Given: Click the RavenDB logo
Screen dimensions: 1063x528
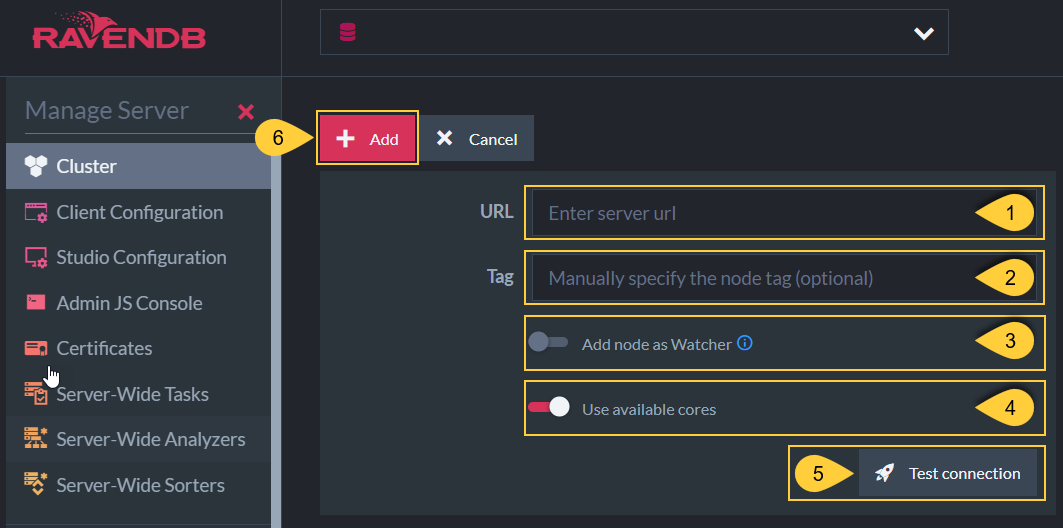Looking at the screenshot, I should [x=119, y=31].
